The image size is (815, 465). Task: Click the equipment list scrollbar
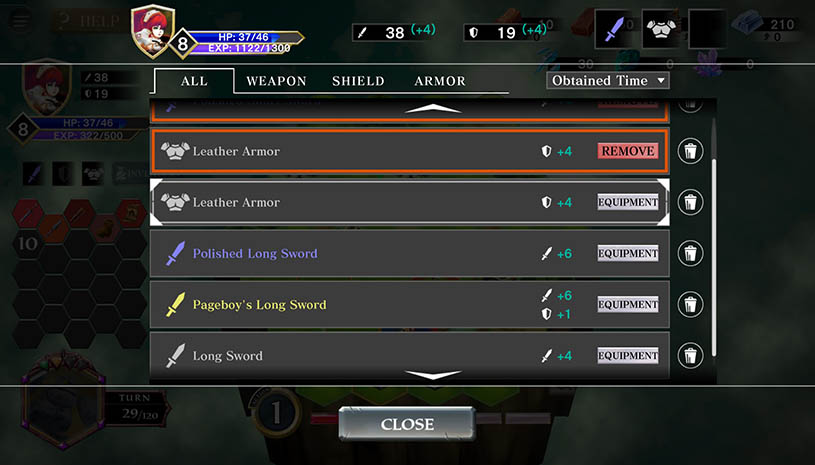(x=714, y=257)
